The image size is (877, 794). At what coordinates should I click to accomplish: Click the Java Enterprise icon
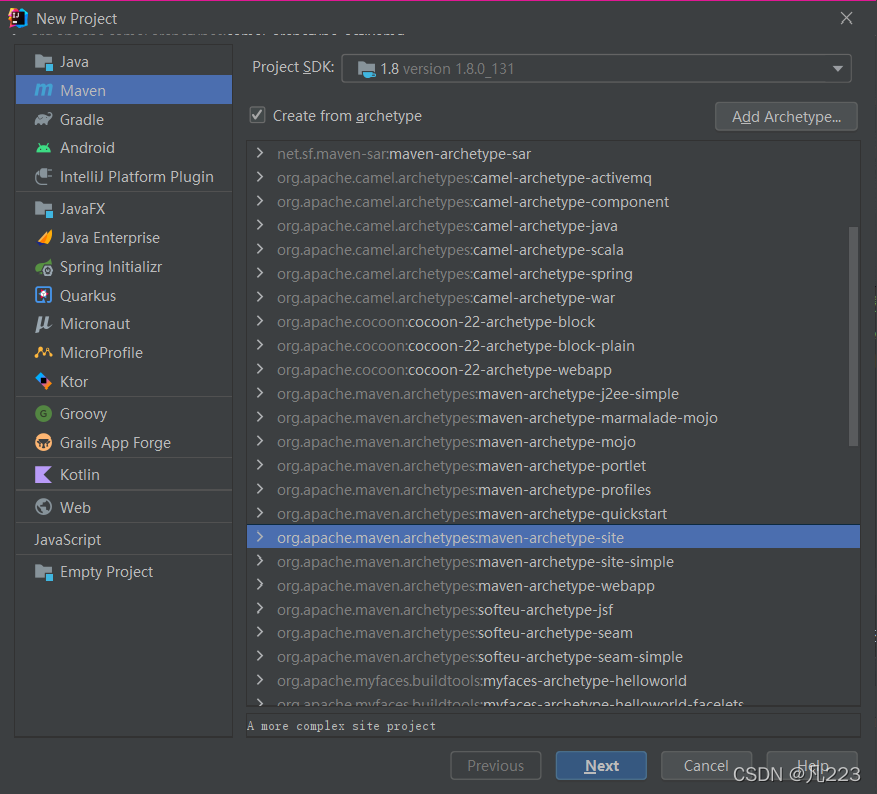[x=44, y=238]
